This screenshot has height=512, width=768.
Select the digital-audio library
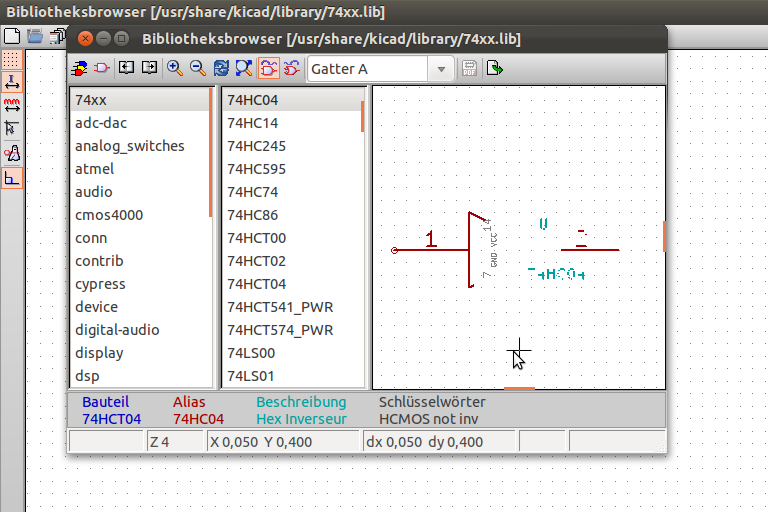(x=140, y=330)
